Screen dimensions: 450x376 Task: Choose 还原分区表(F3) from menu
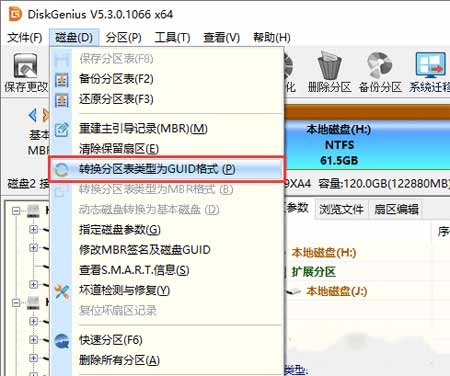[167, 99]
